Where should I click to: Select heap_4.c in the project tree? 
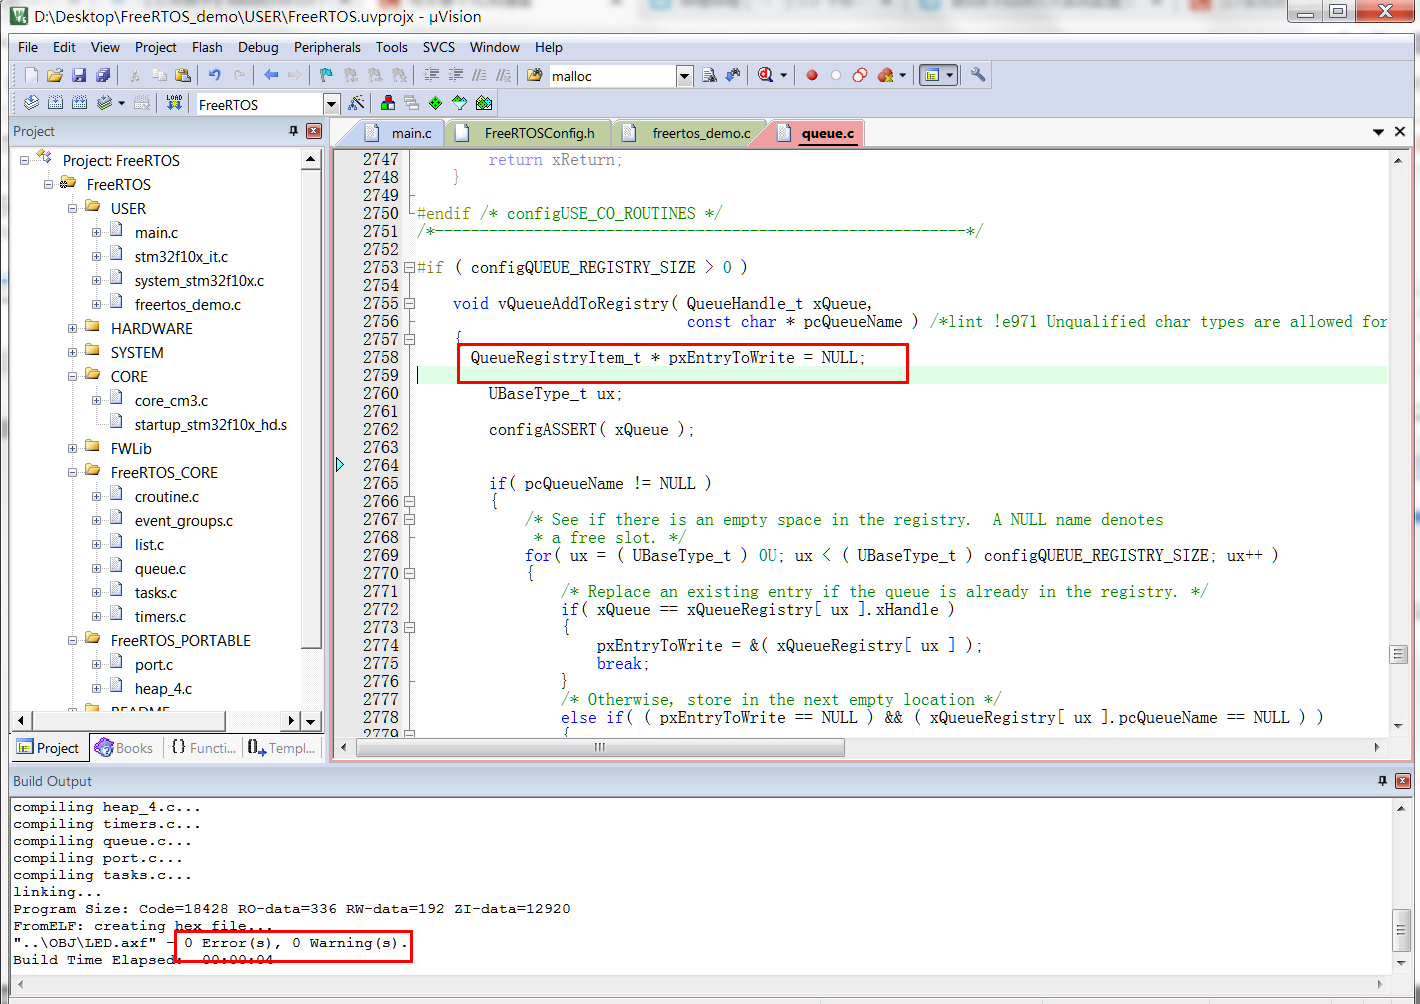tap(163, 689)
